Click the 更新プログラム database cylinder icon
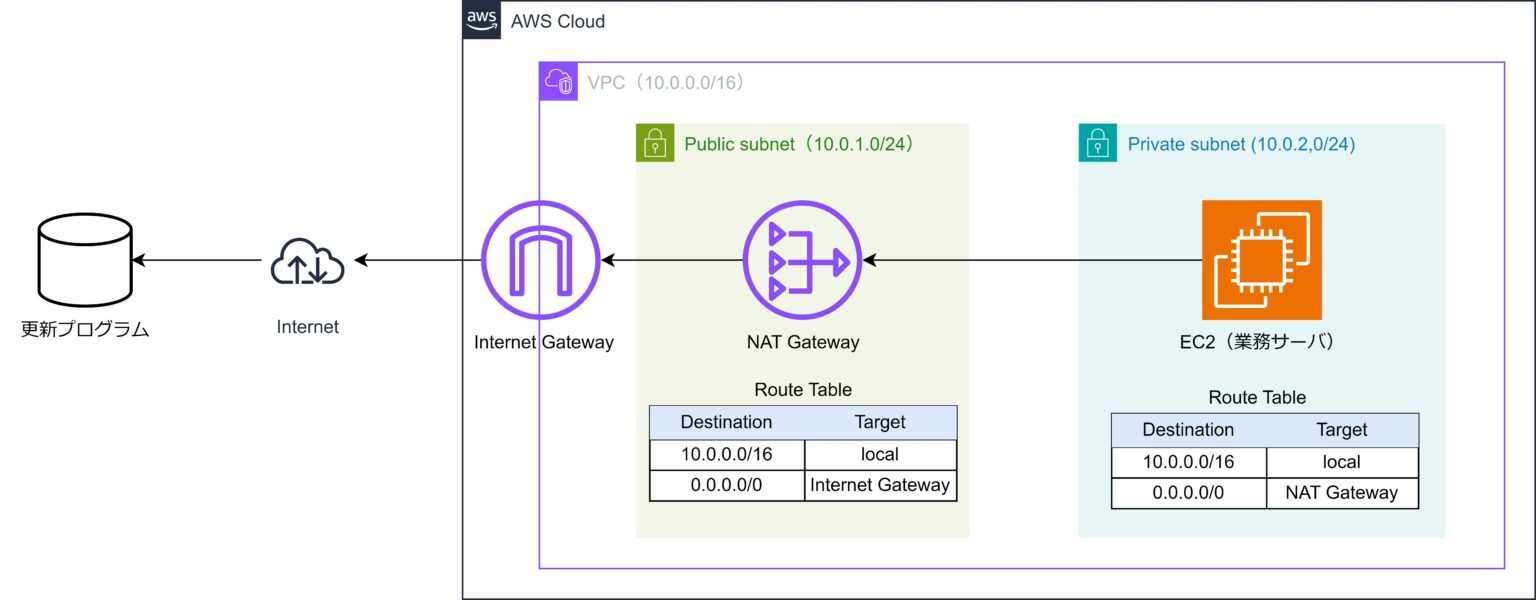Viewport: 1536px width, 600px height. click(x=84, y=260)
